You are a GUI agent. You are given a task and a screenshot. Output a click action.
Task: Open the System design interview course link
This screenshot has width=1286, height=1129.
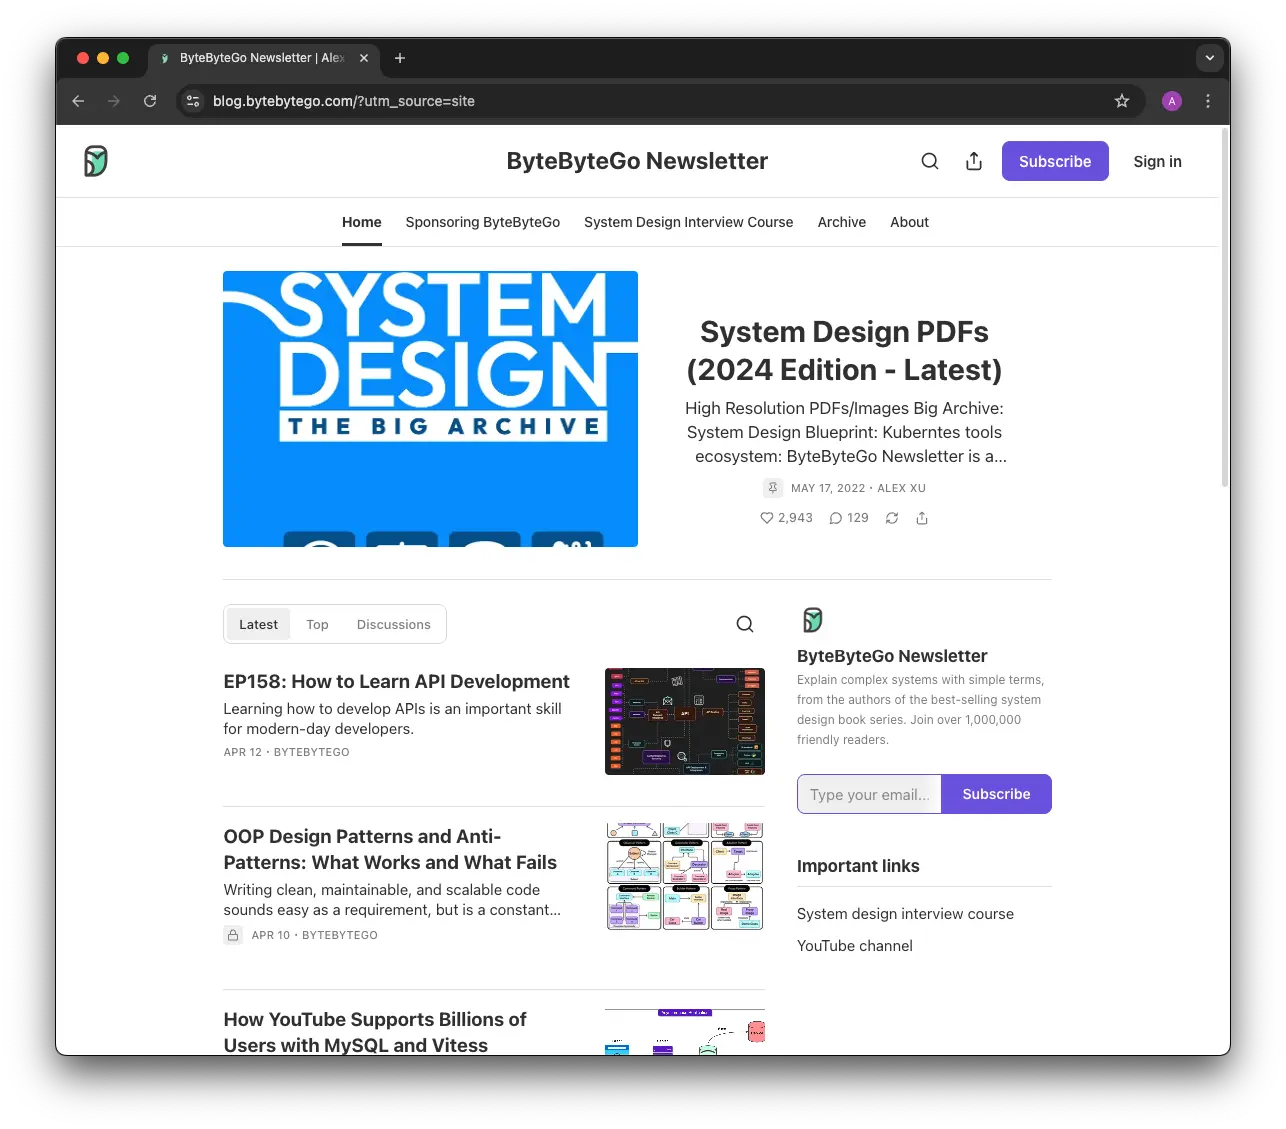(905, 914)
